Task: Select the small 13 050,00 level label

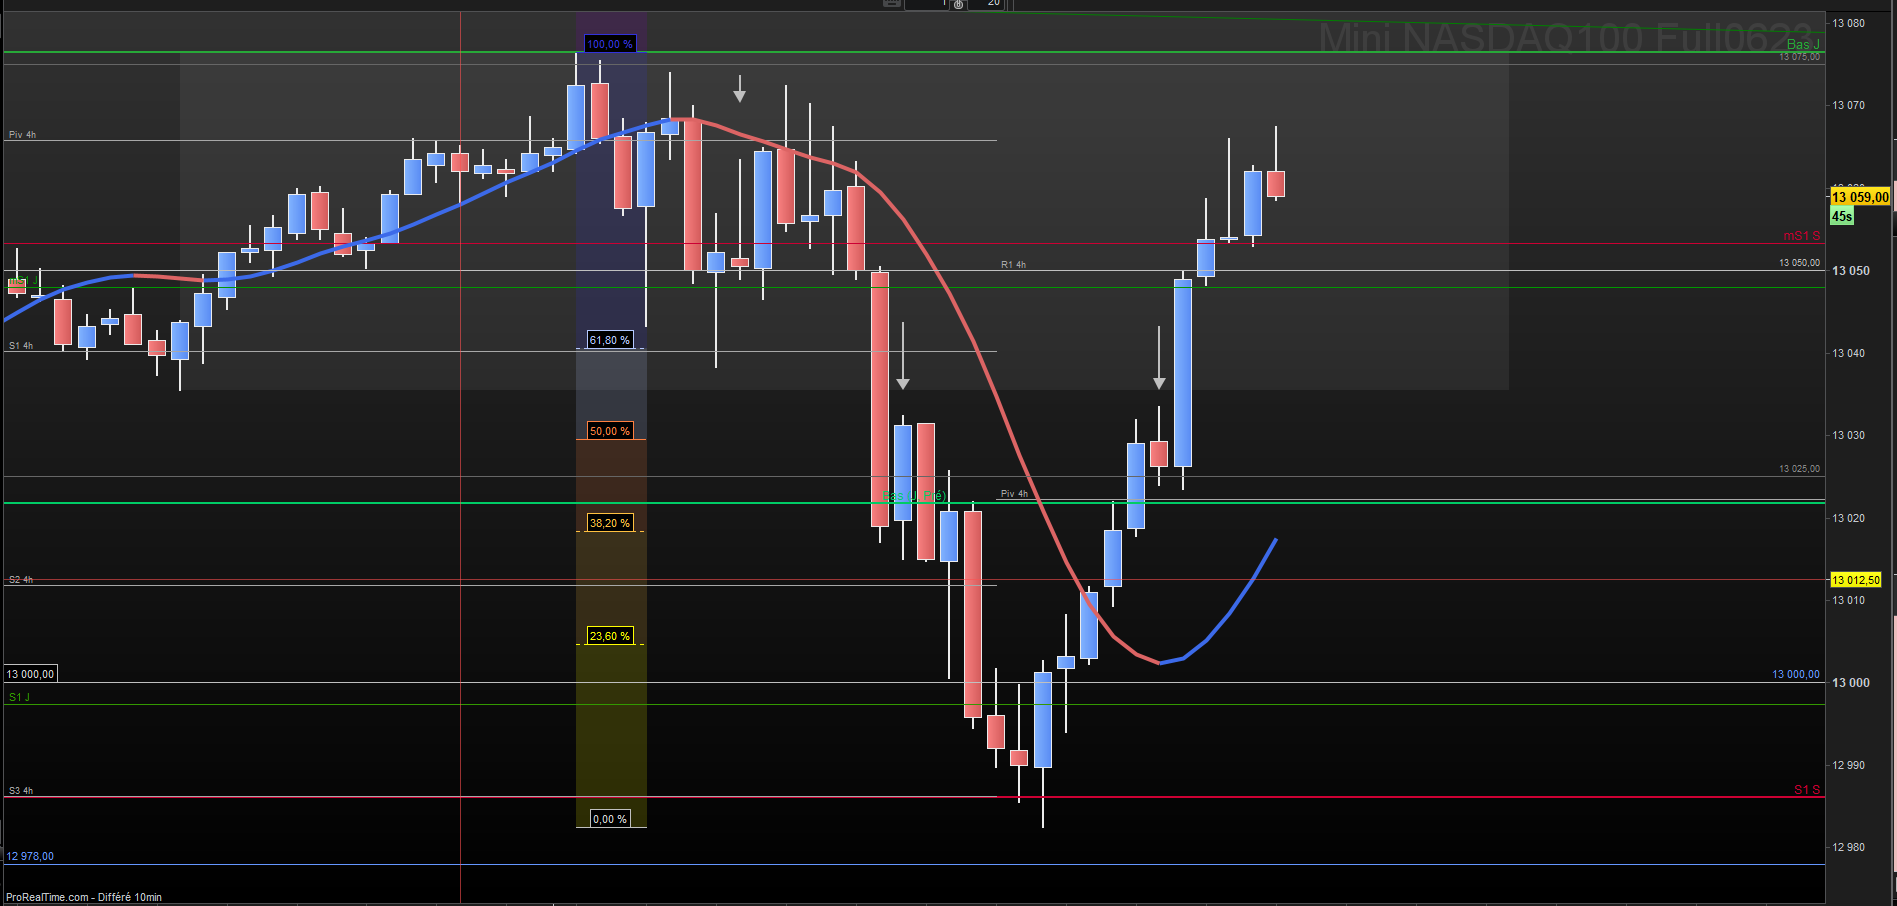Action: pos(1799,263)
